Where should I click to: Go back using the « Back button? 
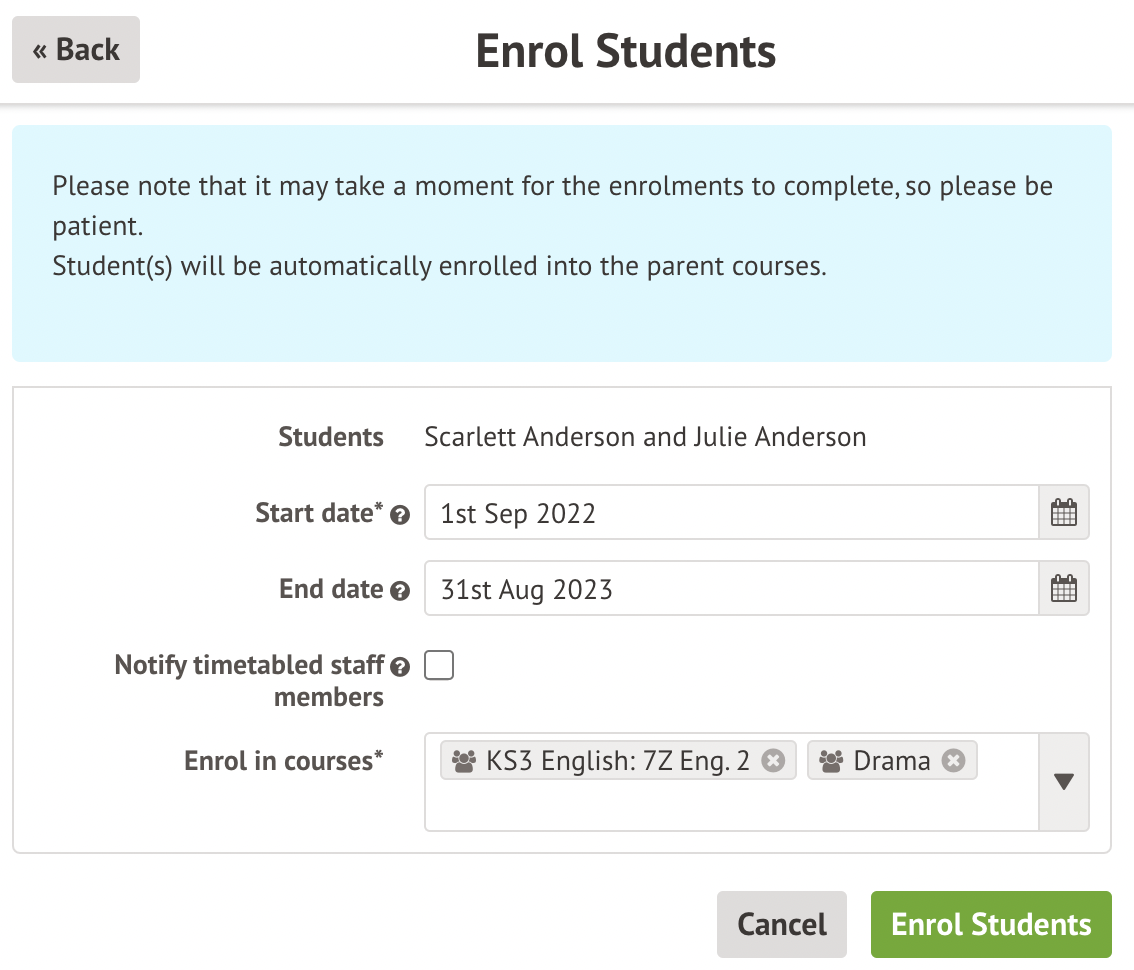pyautogui.click(x=76, y=49)
